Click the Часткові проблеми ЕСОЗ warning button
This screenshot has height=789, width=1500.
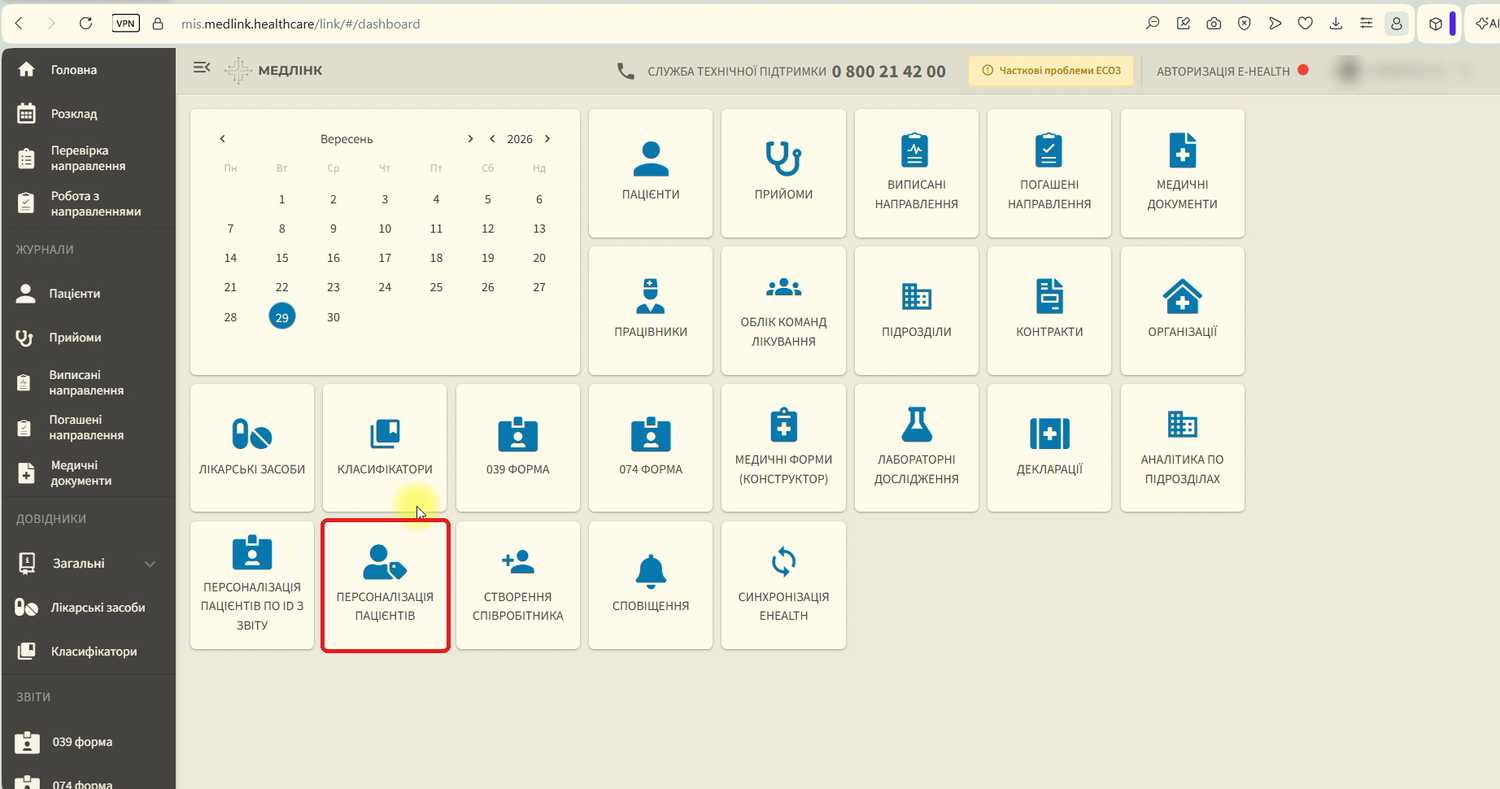1051,70
